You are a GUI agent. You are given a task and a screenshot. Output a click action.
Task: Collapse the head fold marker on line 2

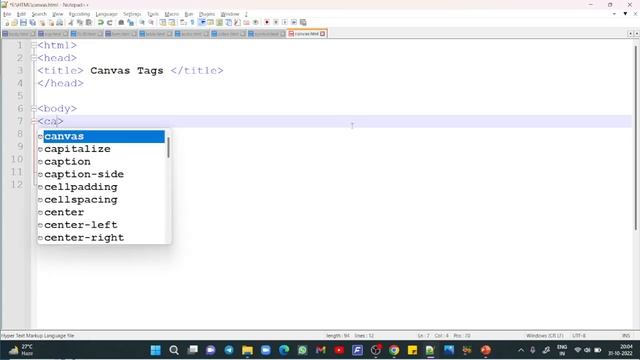click(34, 58)
